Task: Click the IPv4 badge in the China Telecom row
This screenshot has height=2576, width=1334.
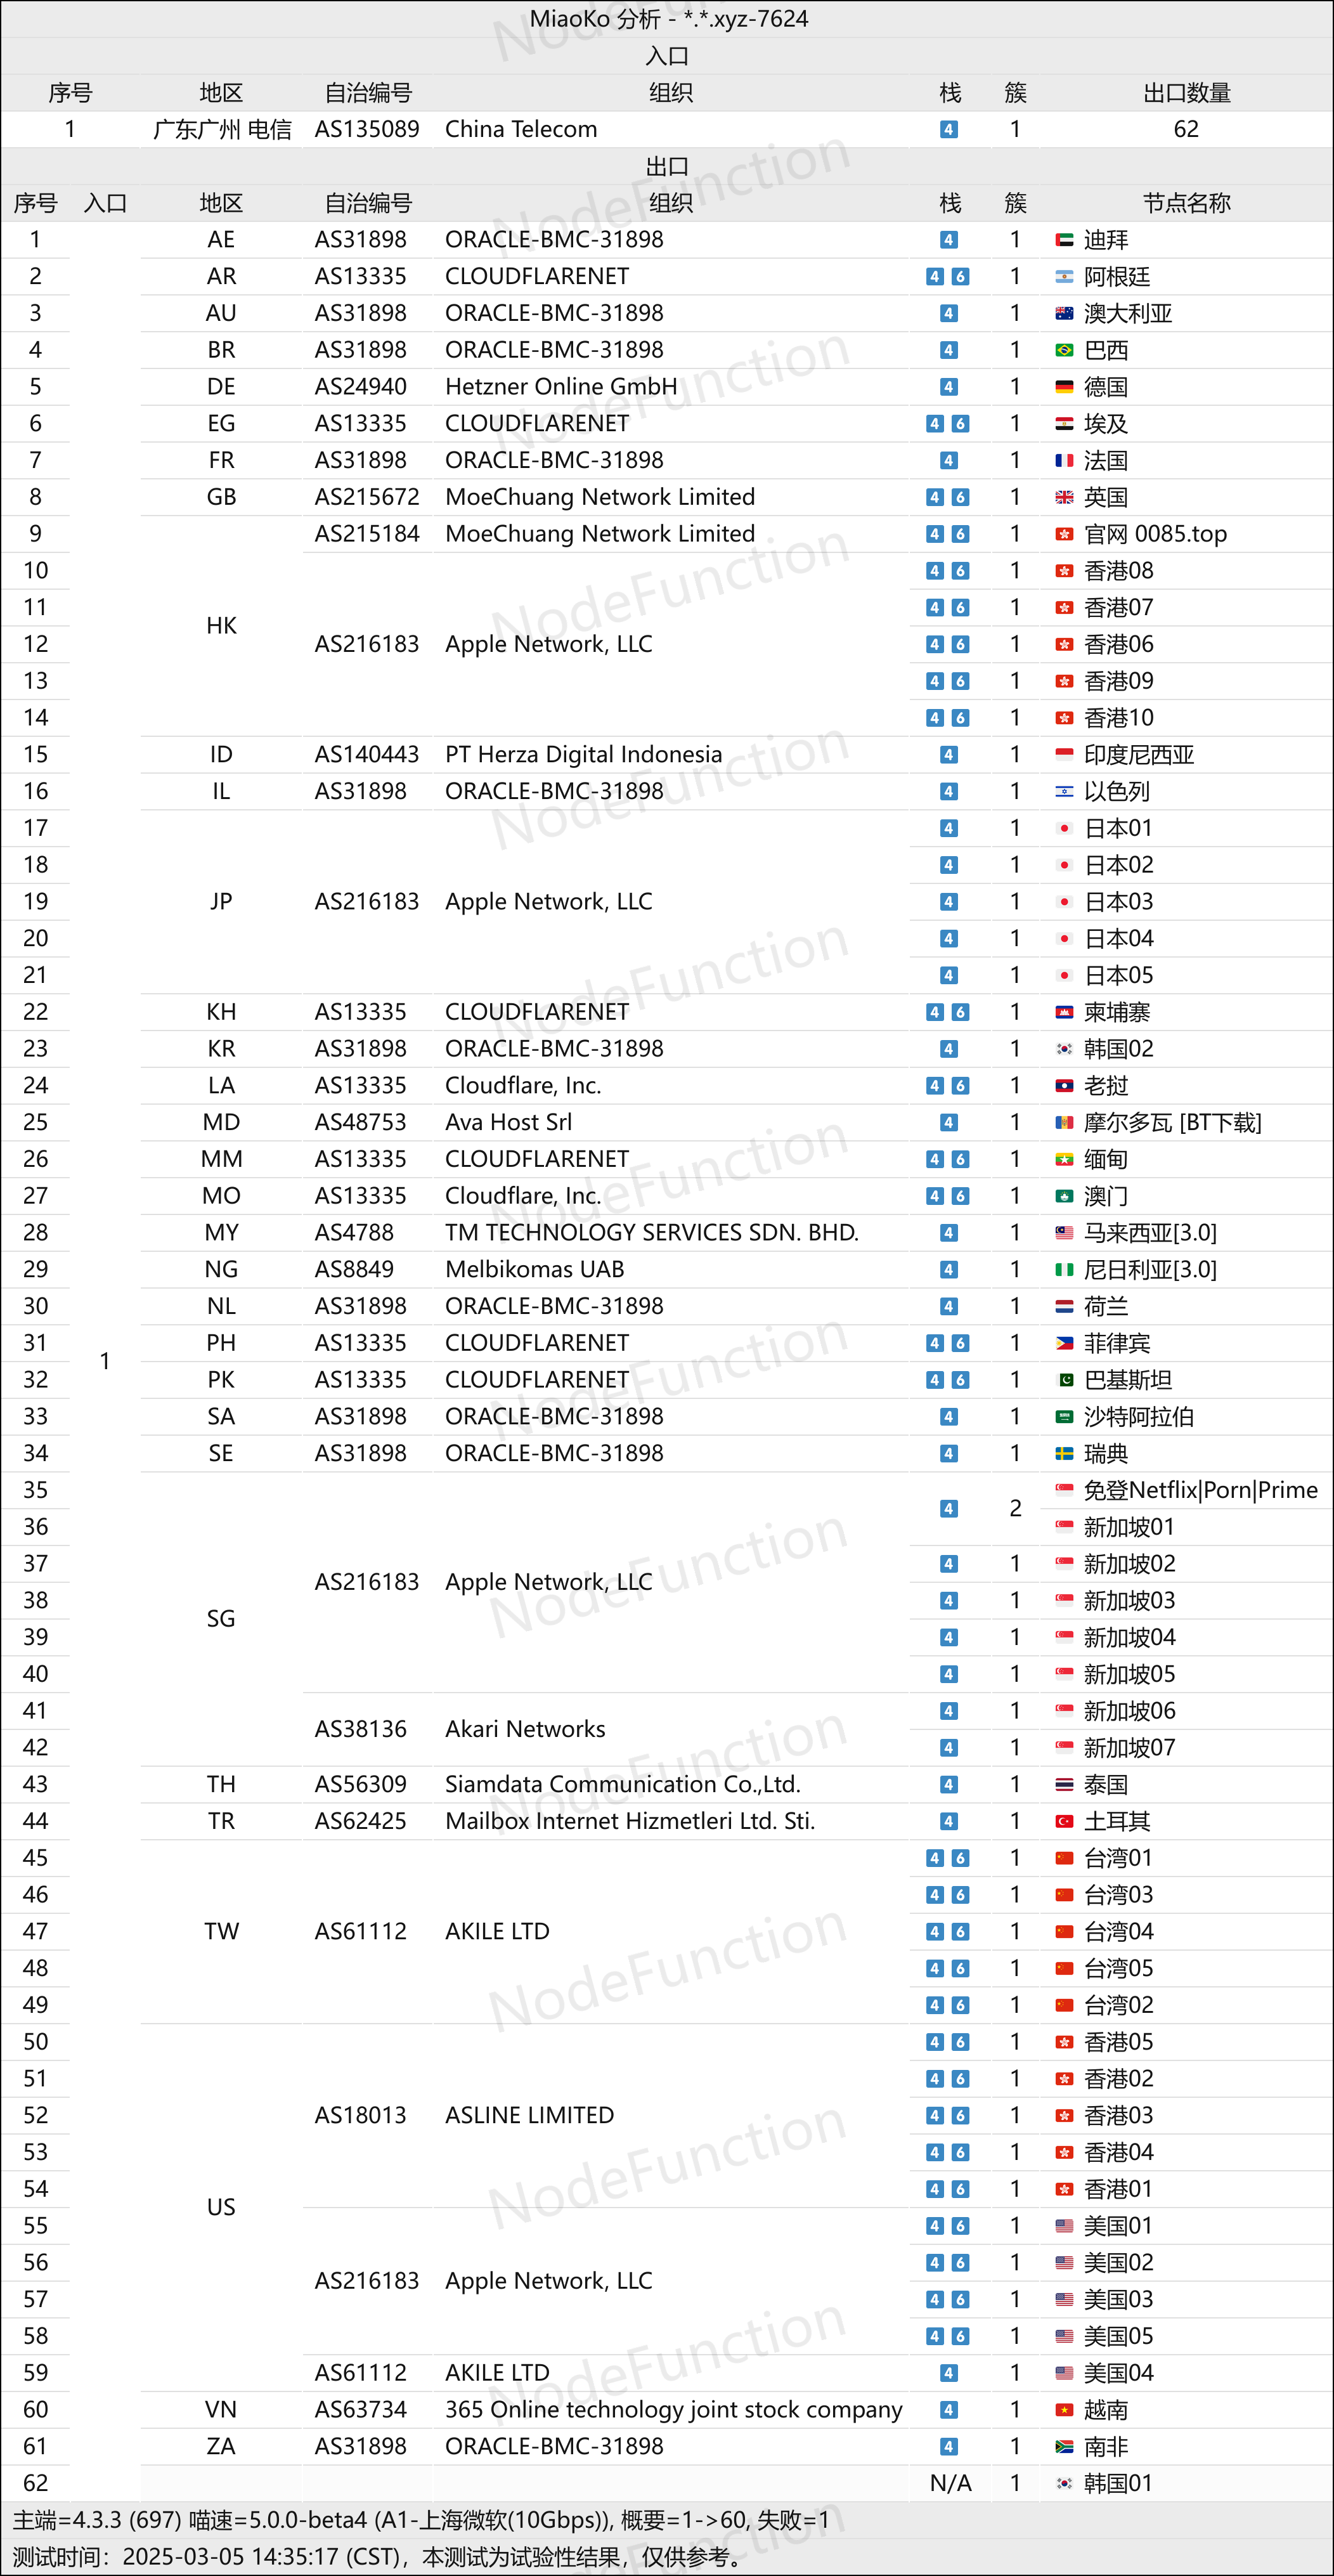Action: coord(949,129)
